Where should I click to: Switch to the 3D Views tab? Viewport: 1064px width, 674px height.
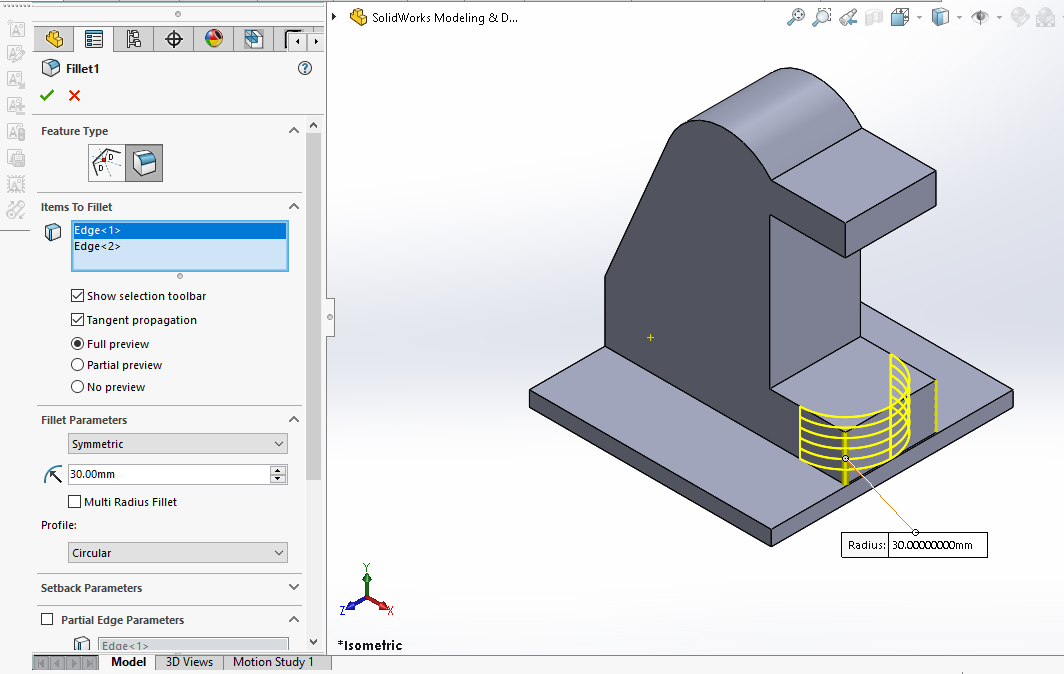[189, 662]
